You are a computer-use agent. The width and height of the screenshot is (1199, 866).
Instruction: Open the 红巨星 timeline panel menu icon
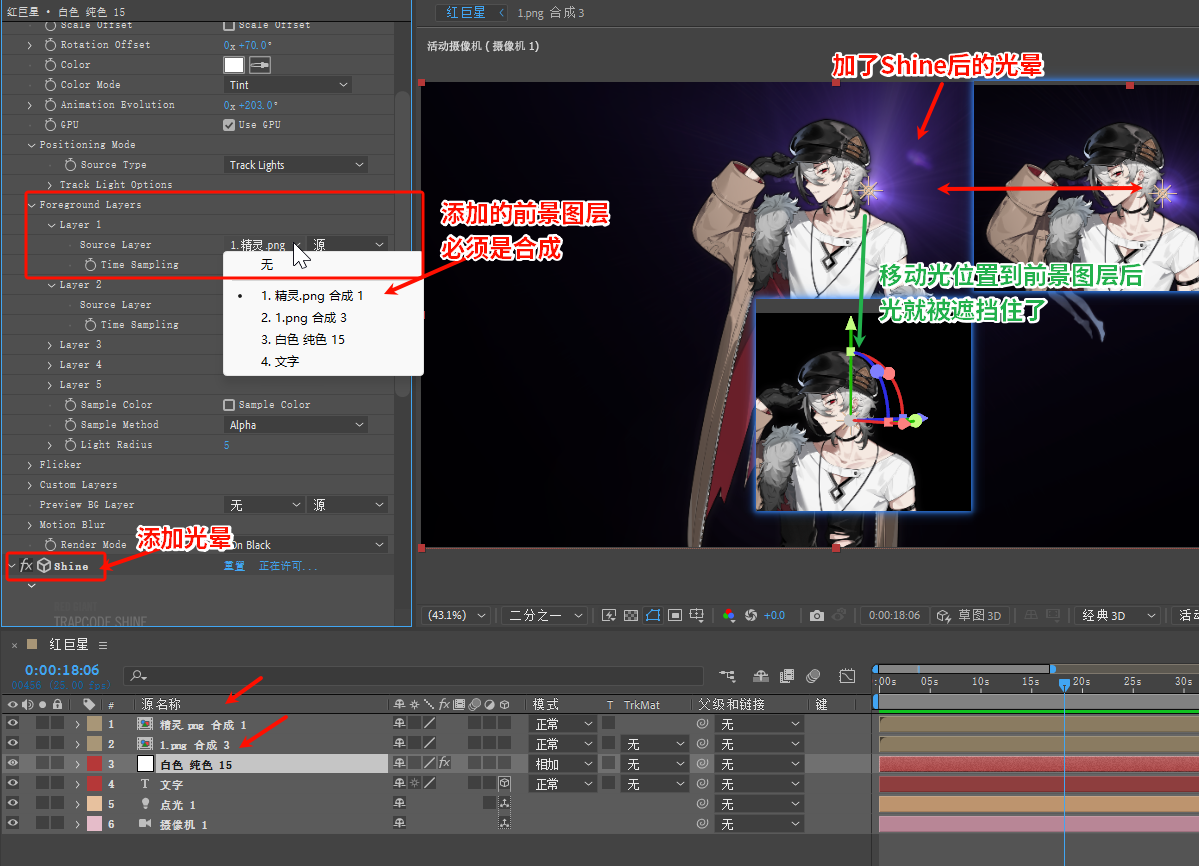pyautogui.click(x=103, y=645)
